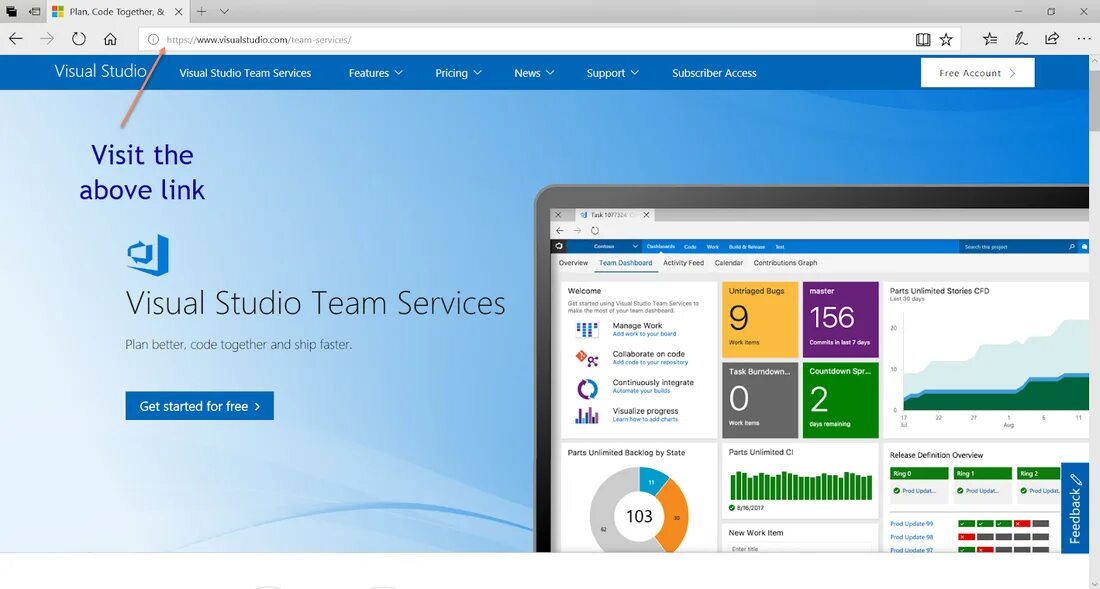Click the backlog donut chart showing 103
The height and width of the screenshot is (589, 1100).
pyautogui.click(x=639, y=512)
